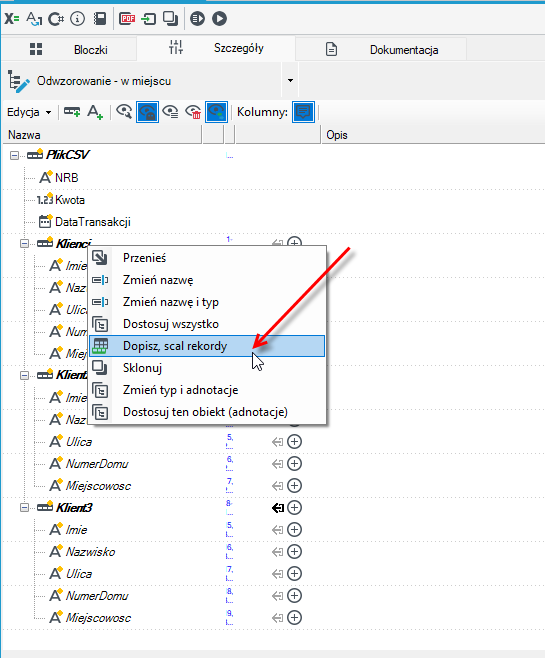
Task: Click the notebook icon in top toolbar
Action: click(100, 19)
